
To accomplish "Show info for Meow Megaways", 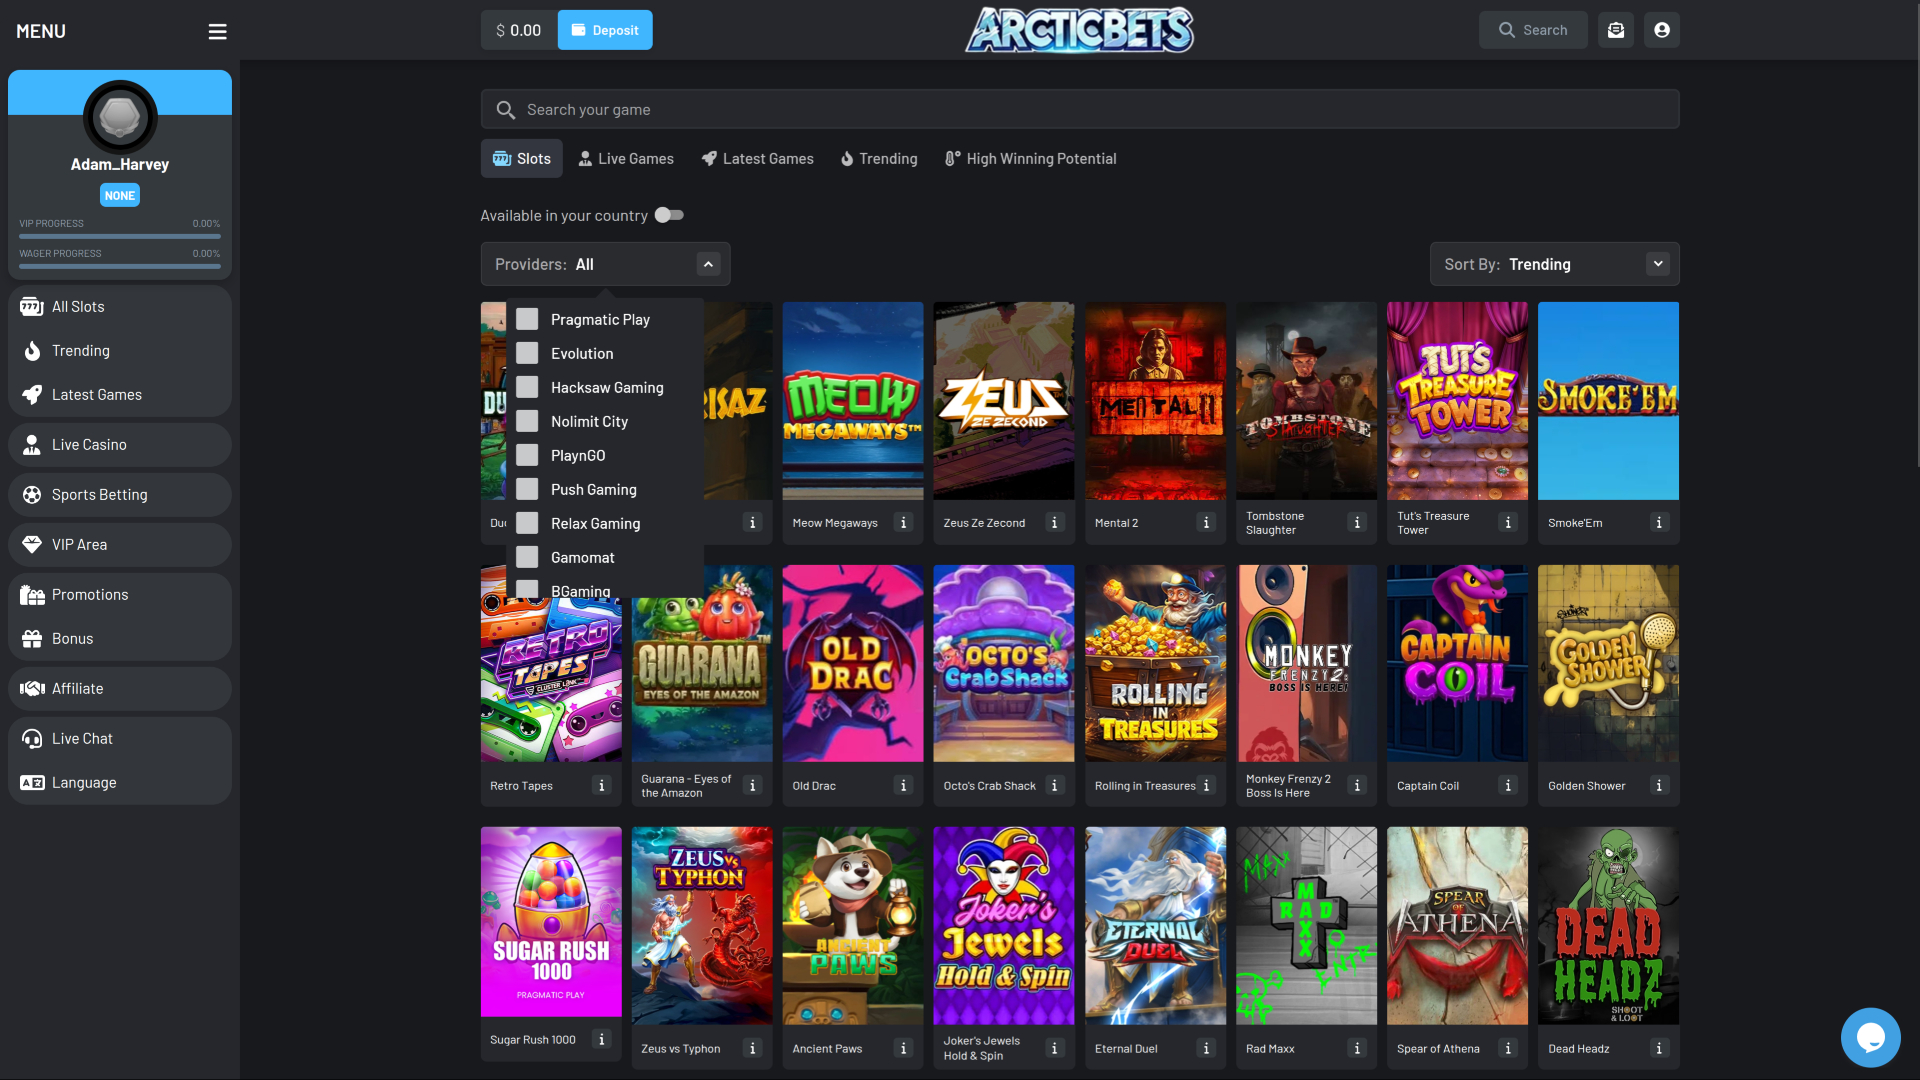I will (903, 523).
